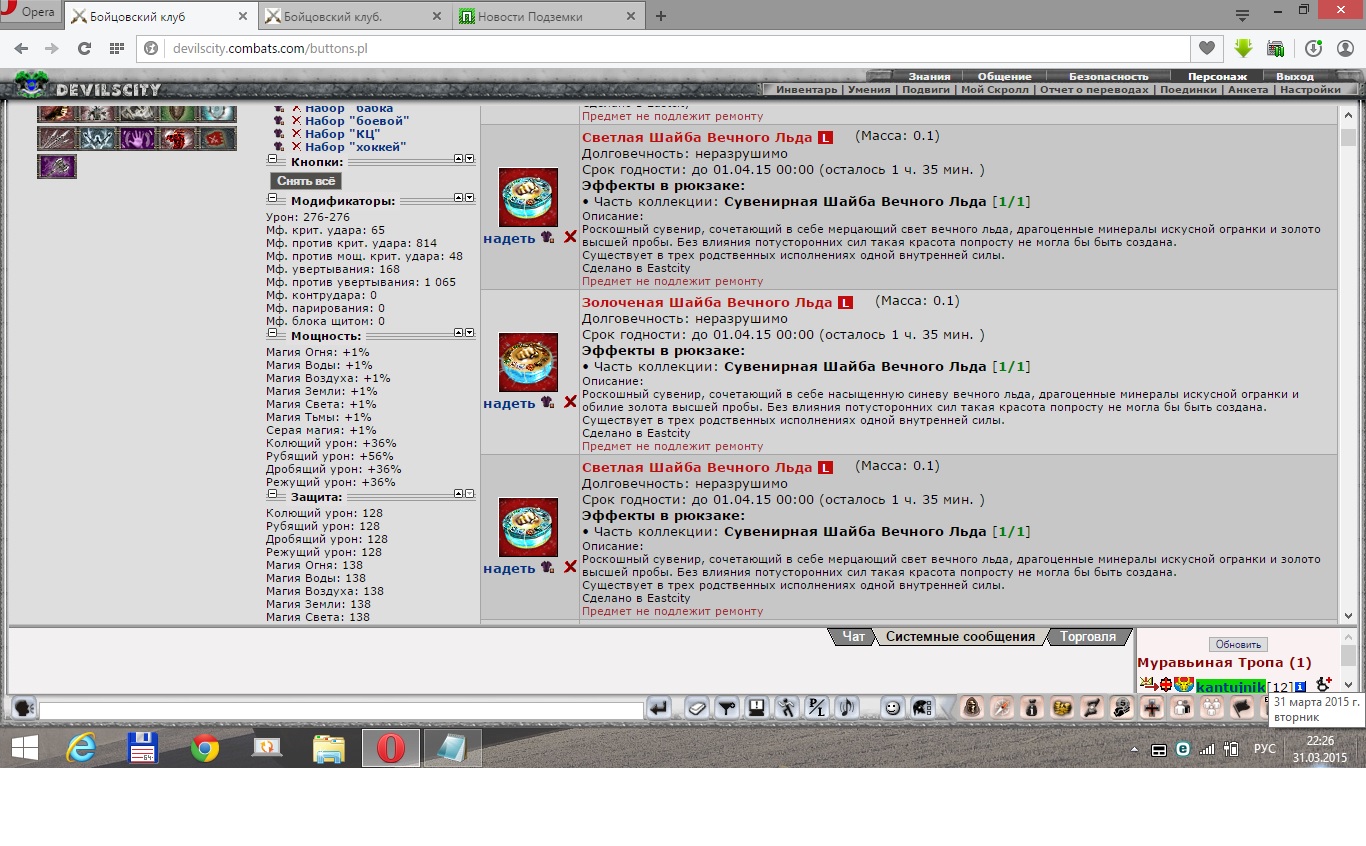Image resolution: width=1366 pixels, height=846 pixels.
Task: Move the Защита section up
Action: click(458, 494)
